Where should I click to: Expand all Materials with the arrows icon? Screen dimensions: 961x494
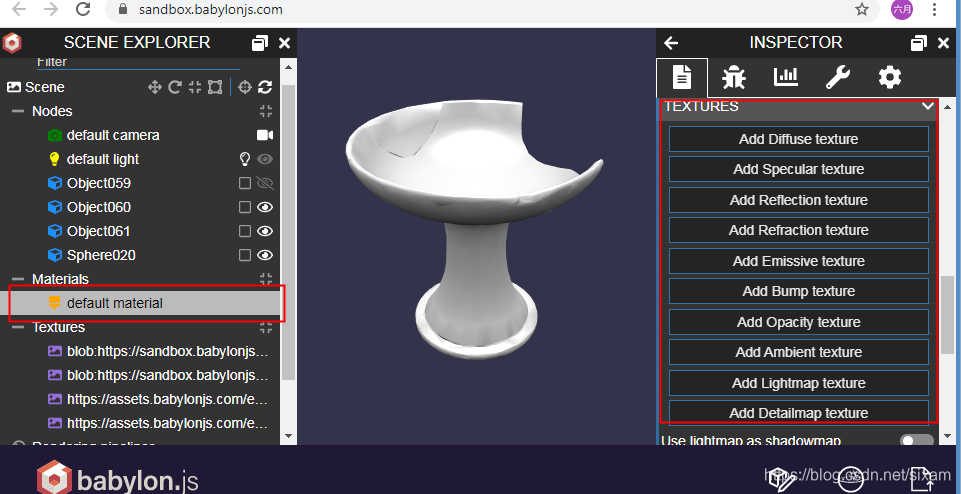[x=265, y=279]
